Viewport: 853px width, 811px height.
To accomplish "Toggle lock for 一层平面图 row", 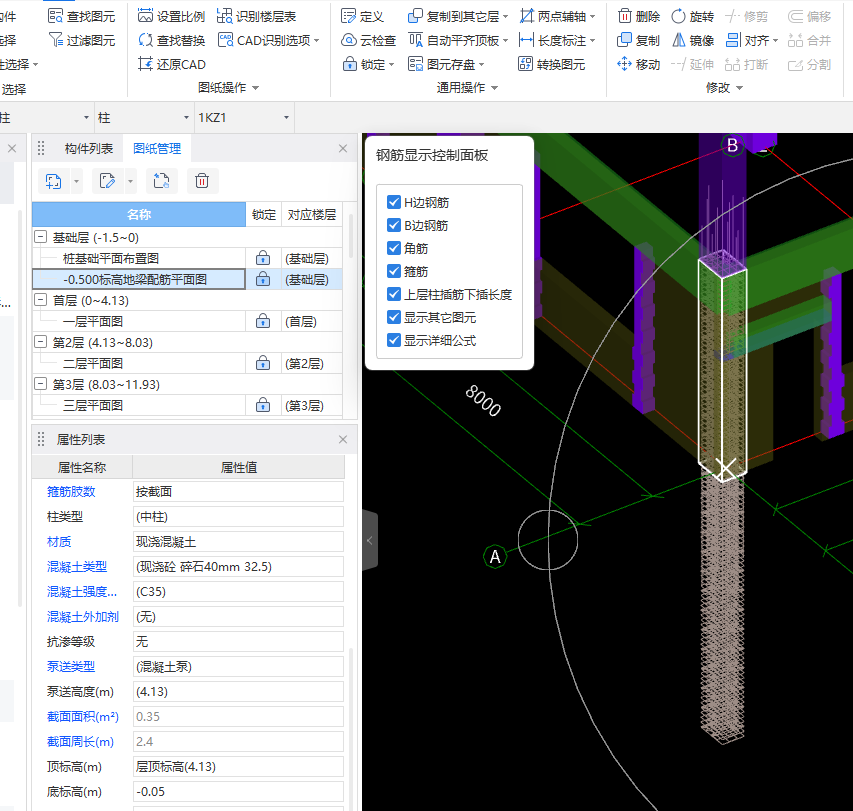I will [263, 321].
